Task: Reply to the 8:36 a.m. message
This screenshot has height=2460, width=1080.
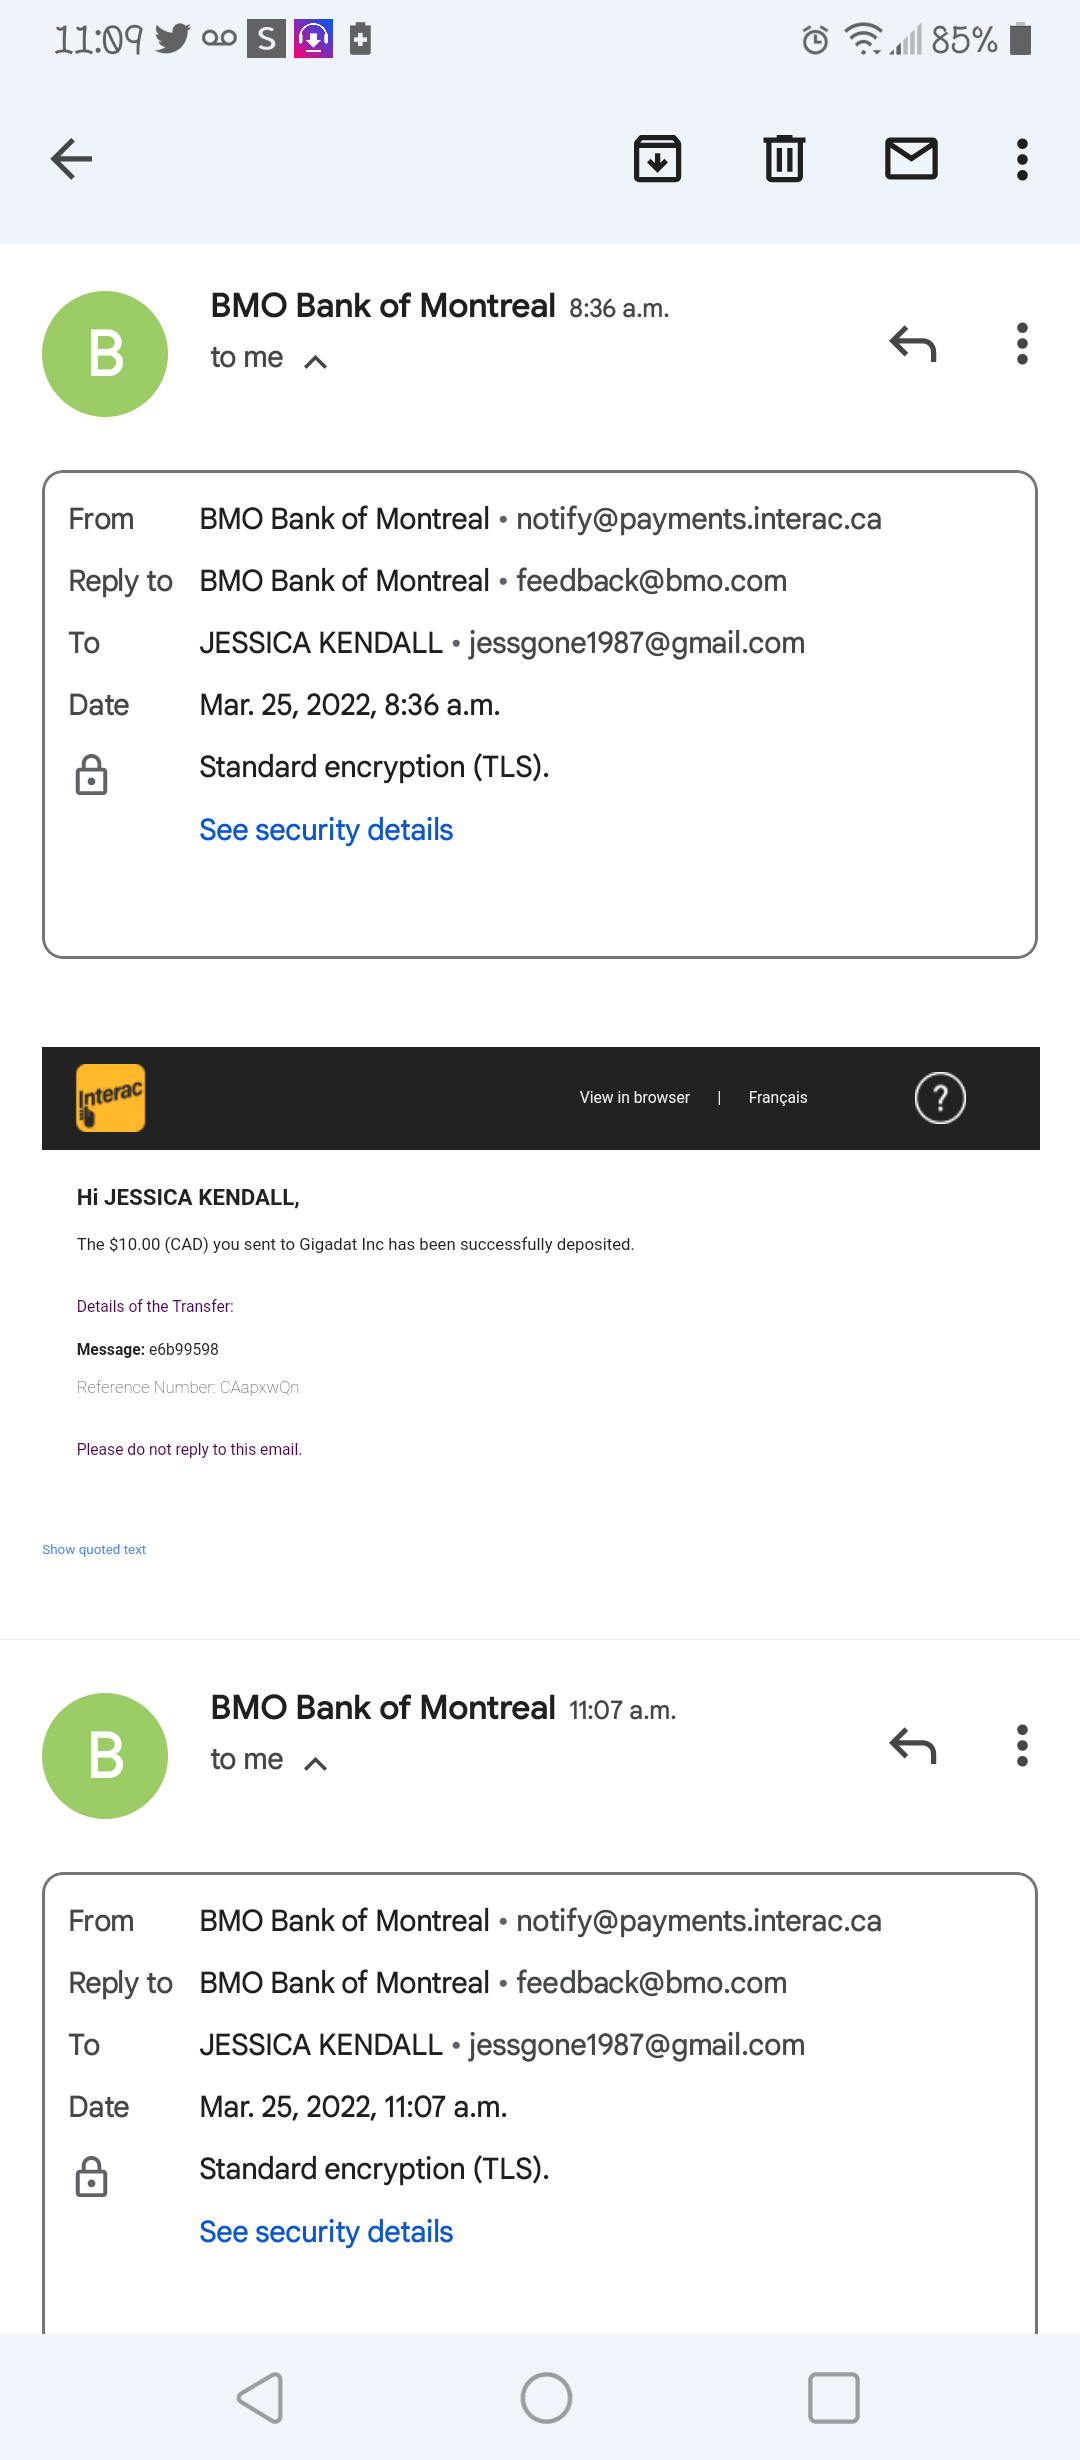Action: 912,344
